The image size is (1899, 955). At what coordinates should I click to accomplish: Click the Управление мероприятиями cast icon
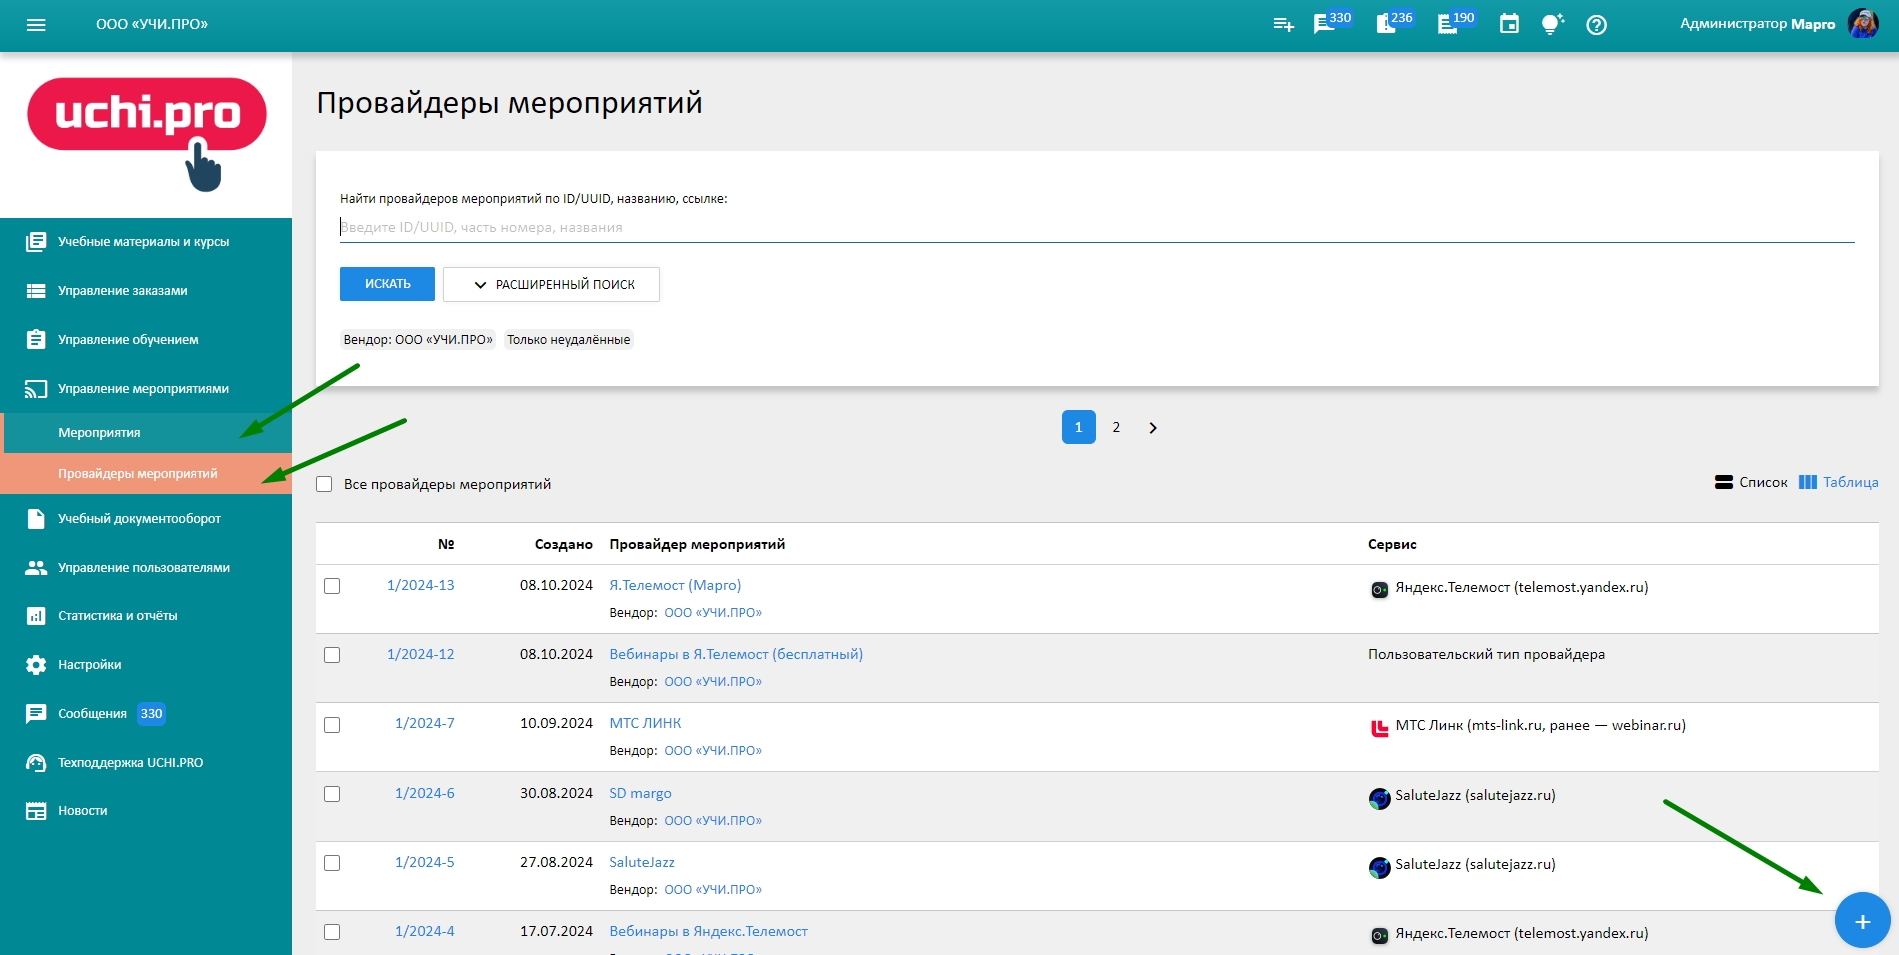click(36, 389)
